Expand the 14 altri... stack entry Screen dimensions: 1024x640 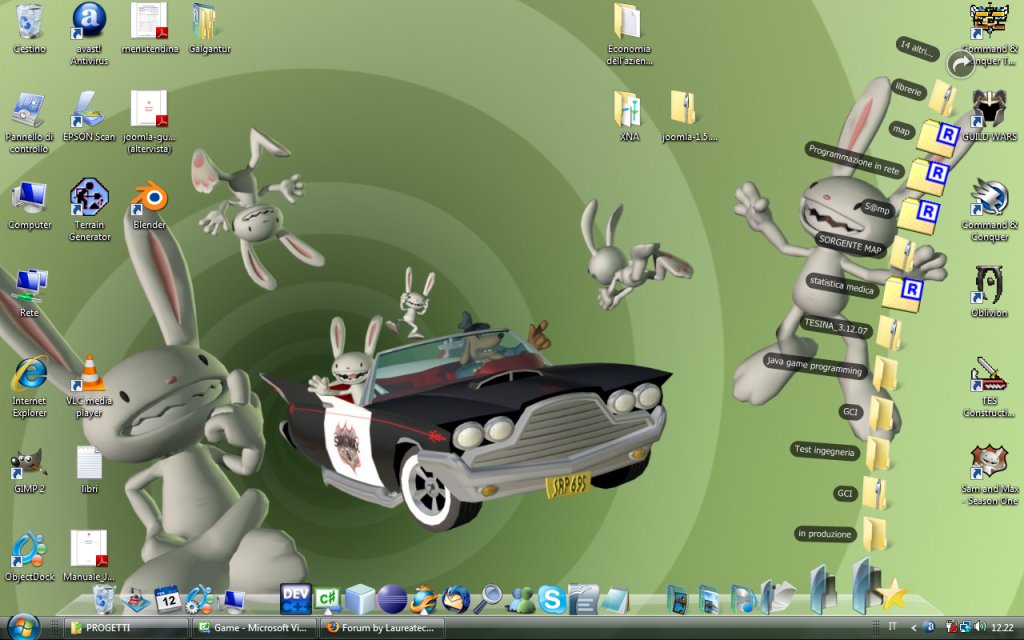tap(919, 50)
